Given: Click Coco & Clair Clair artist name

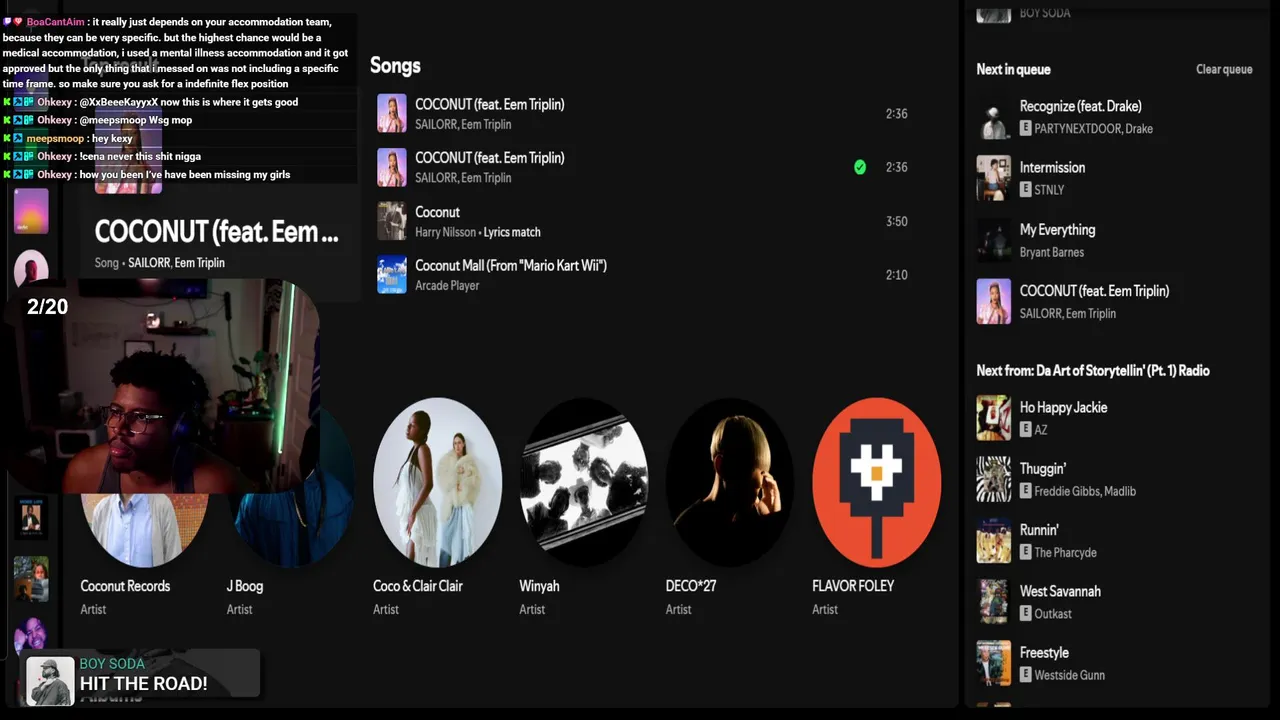Looking at the screenshot, I should [x=418, y=586].
